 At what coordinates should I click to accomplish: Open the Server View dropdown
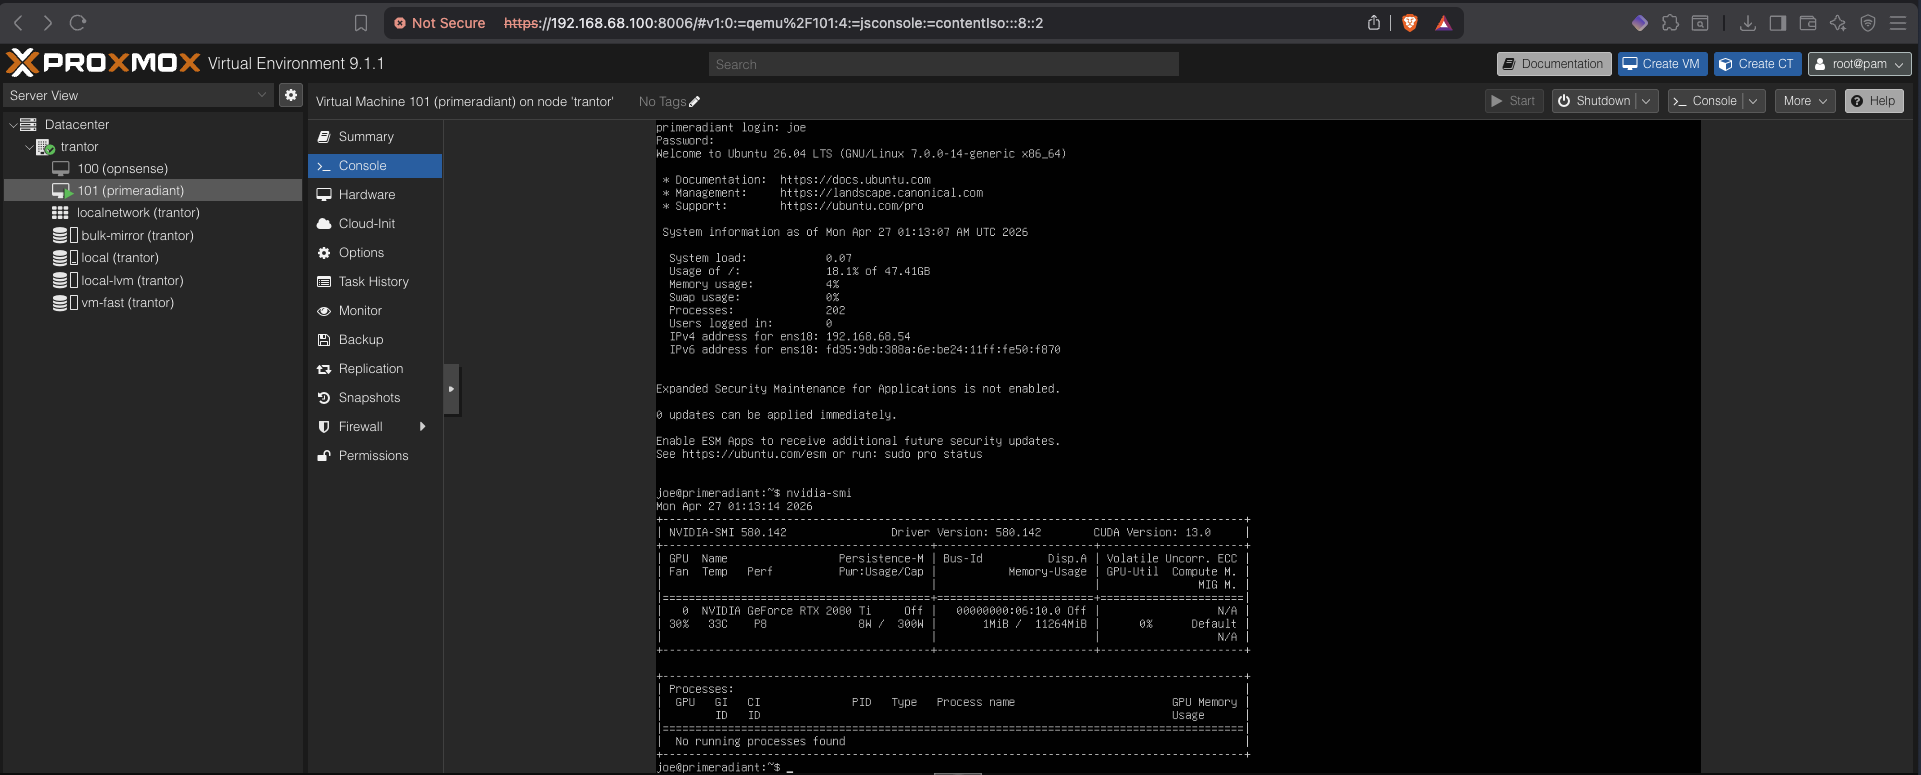pos(139,95)
